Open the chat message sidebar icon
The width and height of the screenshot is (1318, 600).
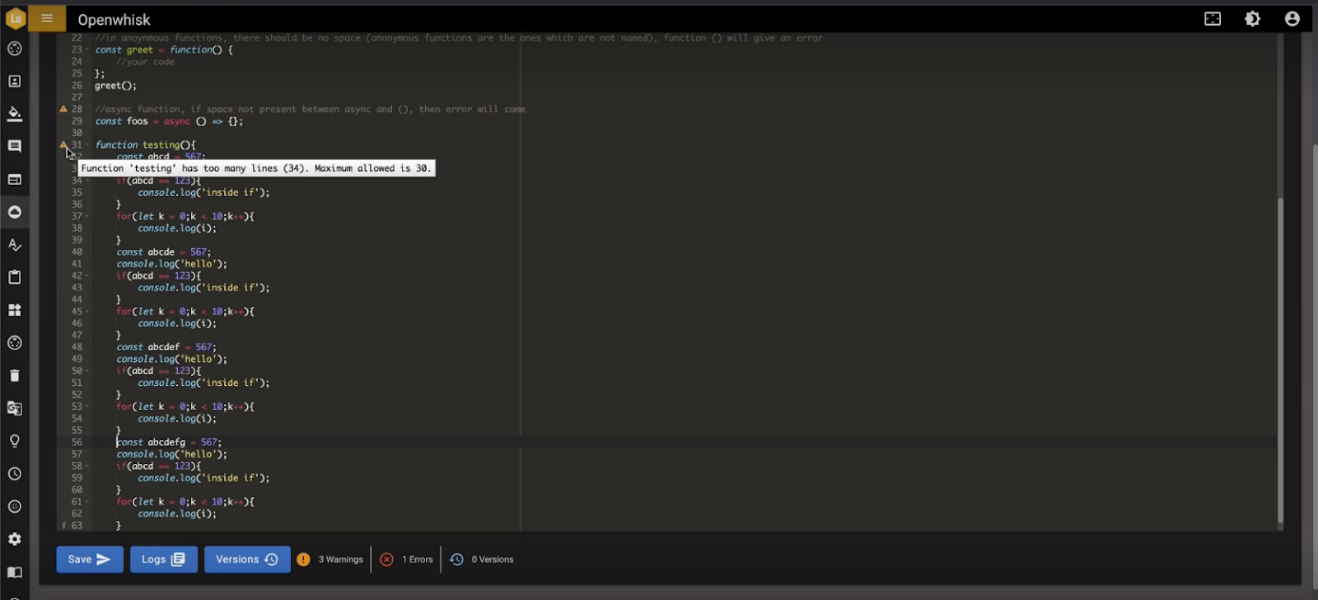[15, 146]
